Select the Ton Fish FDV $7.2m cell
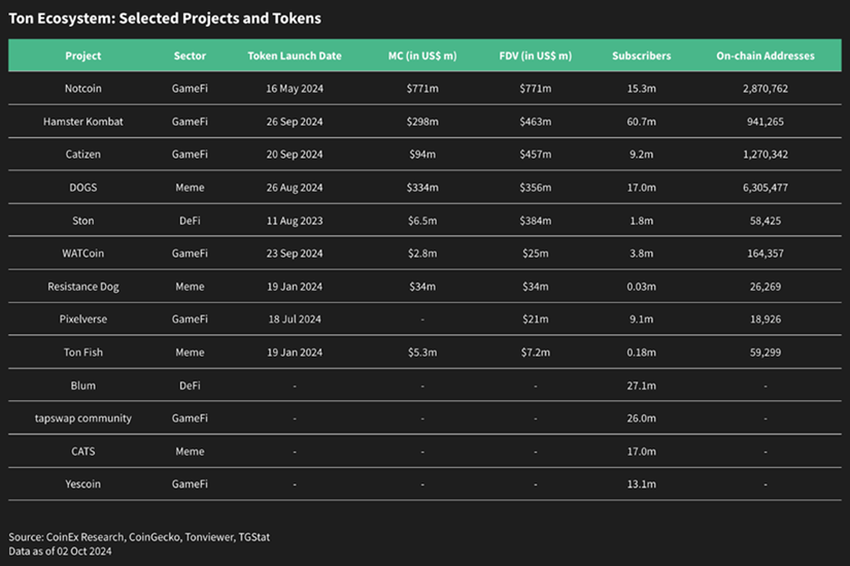The width and height of the screenshot is (850, 566). coord(536,353)
